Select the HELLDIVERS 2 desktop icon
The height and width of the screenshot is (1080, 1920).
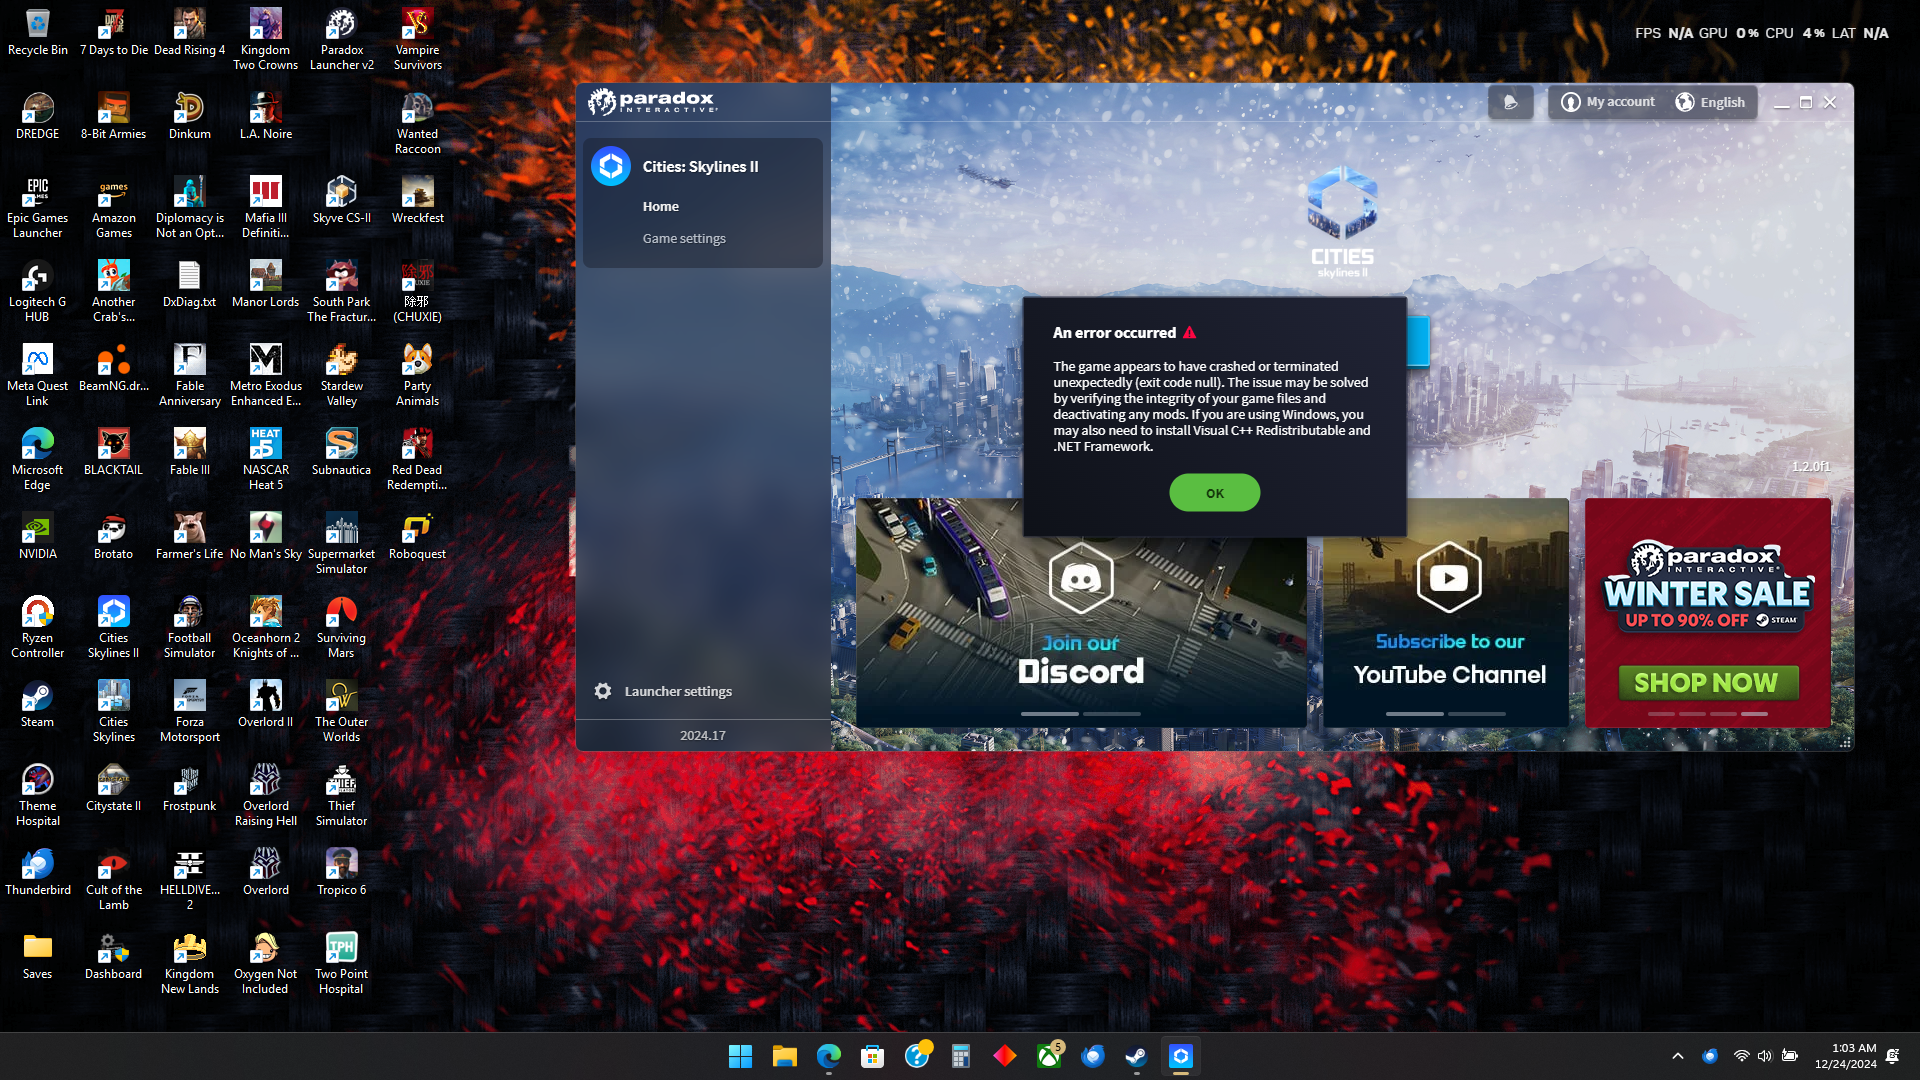point(189,880)
